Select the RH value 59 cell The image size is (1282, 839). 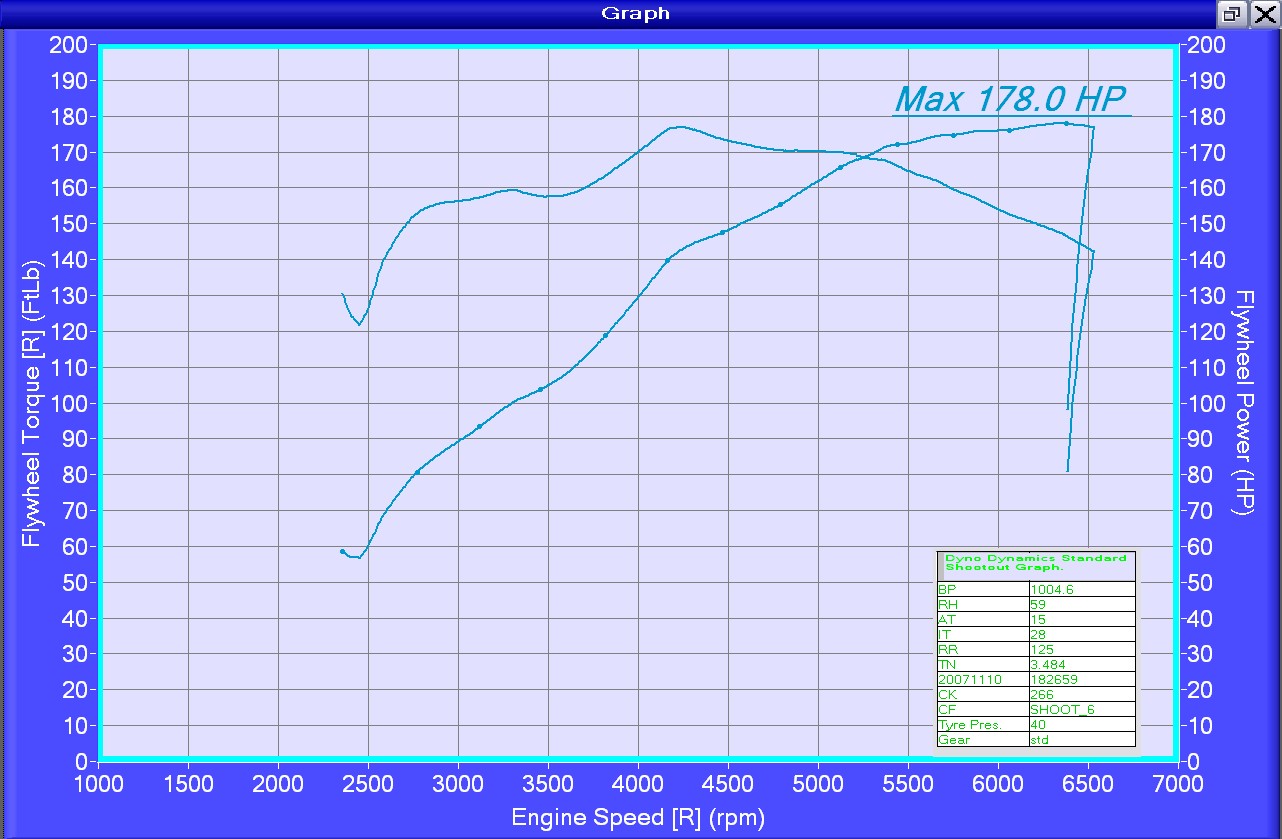(1081, 605)
